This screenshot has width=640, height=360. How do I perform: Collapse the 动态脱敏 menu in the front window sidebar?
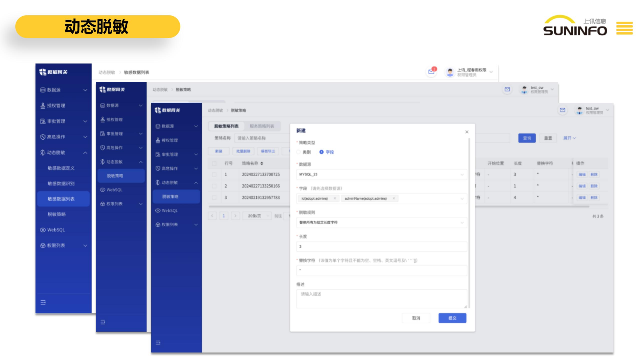coord(196,182)
